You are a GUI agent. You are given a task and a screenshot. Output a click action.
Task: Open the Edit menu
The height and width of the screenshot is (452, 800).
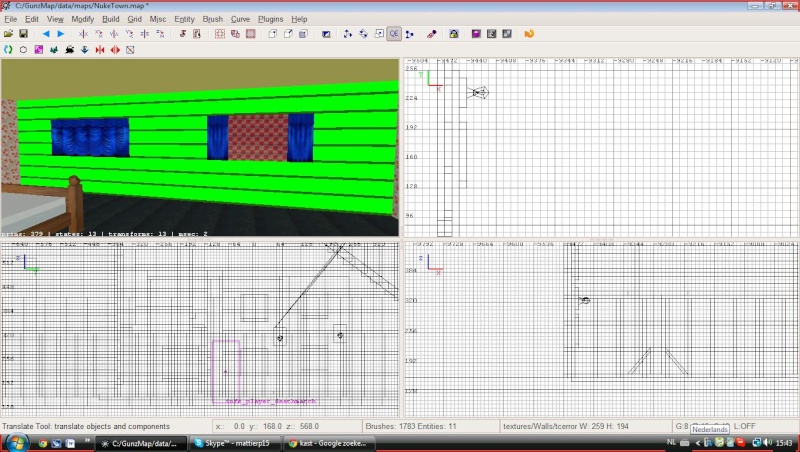click(x=32, y=19)
